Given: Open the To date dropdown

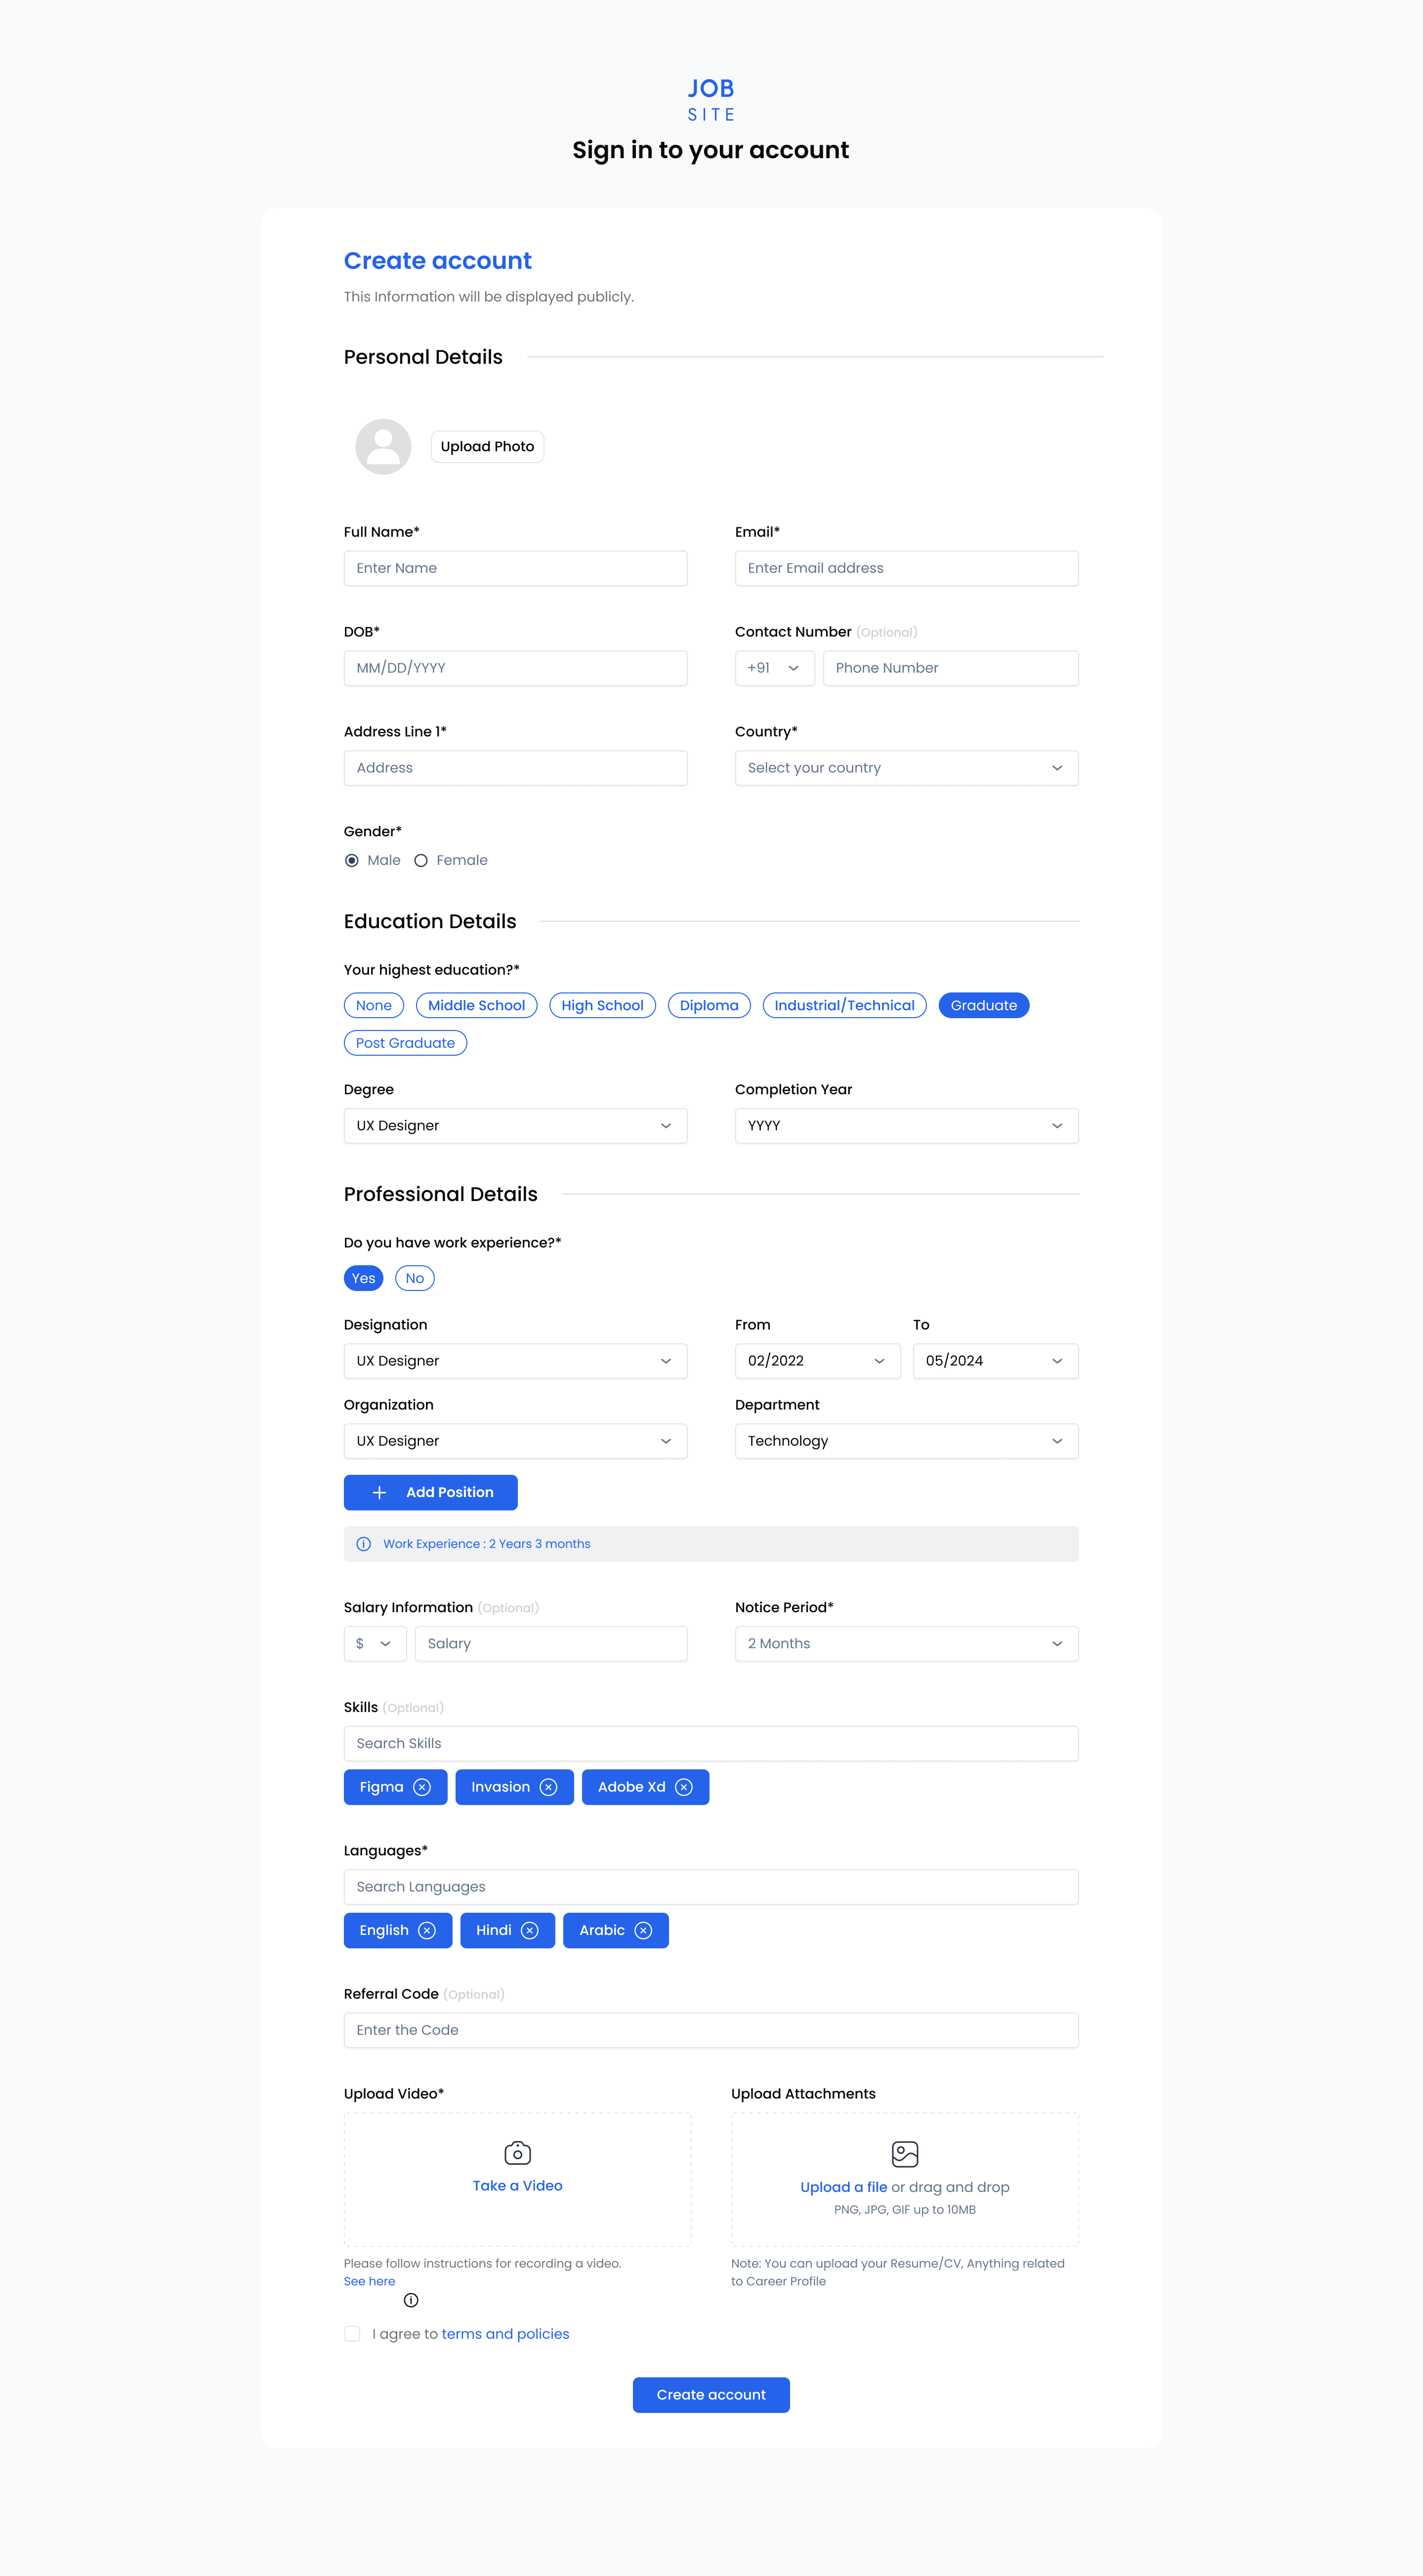Looking at the screenshot, I should 996,1361.
